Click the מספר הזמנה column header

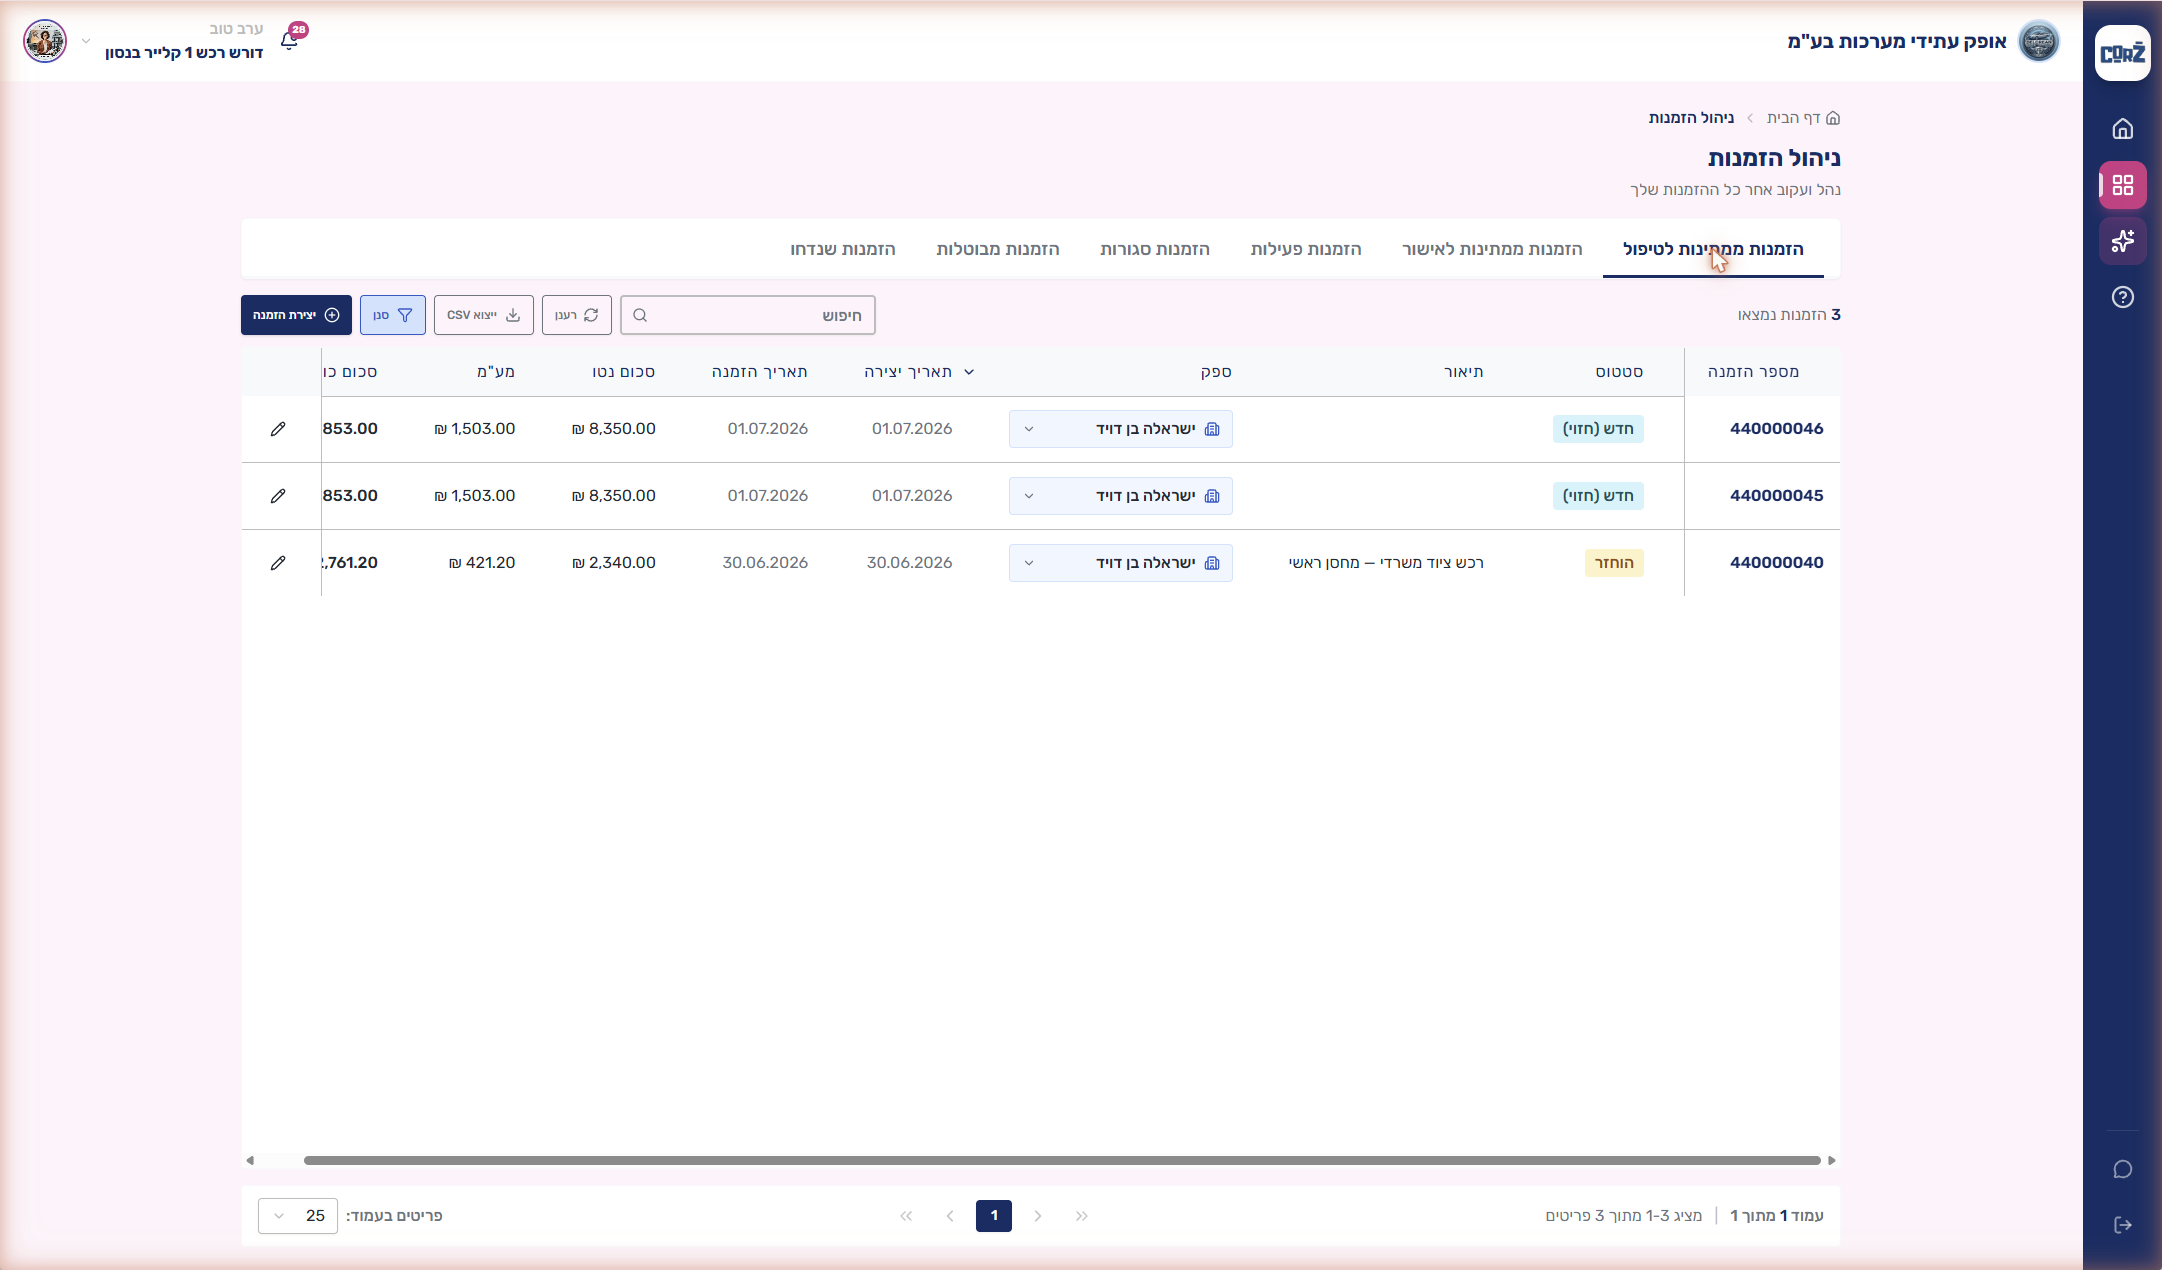[1753, 372]
